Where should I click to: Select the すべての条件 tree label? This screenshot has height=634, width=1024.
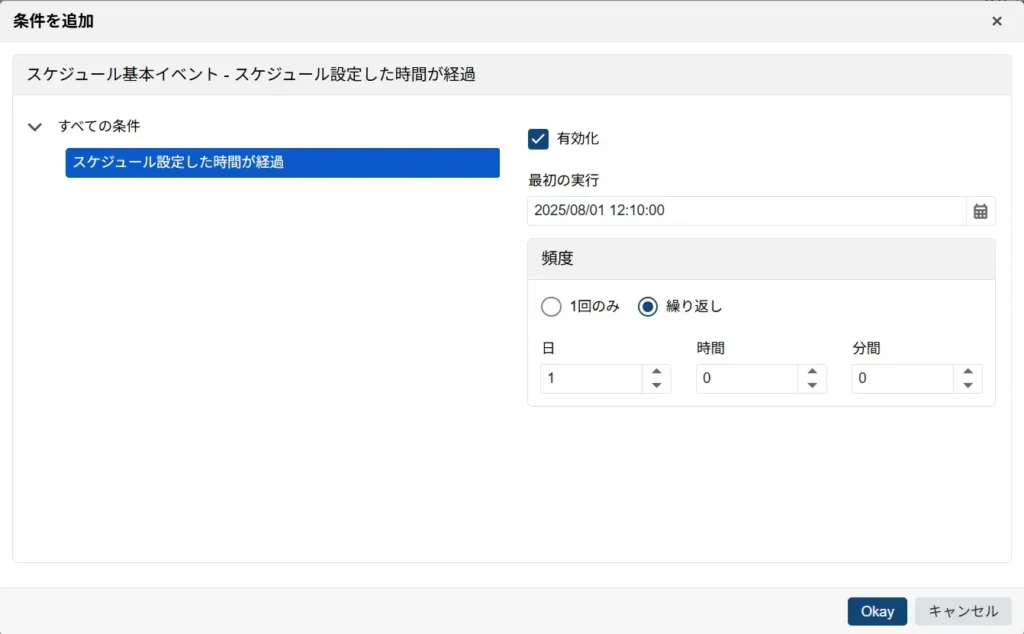coord(99,127)
